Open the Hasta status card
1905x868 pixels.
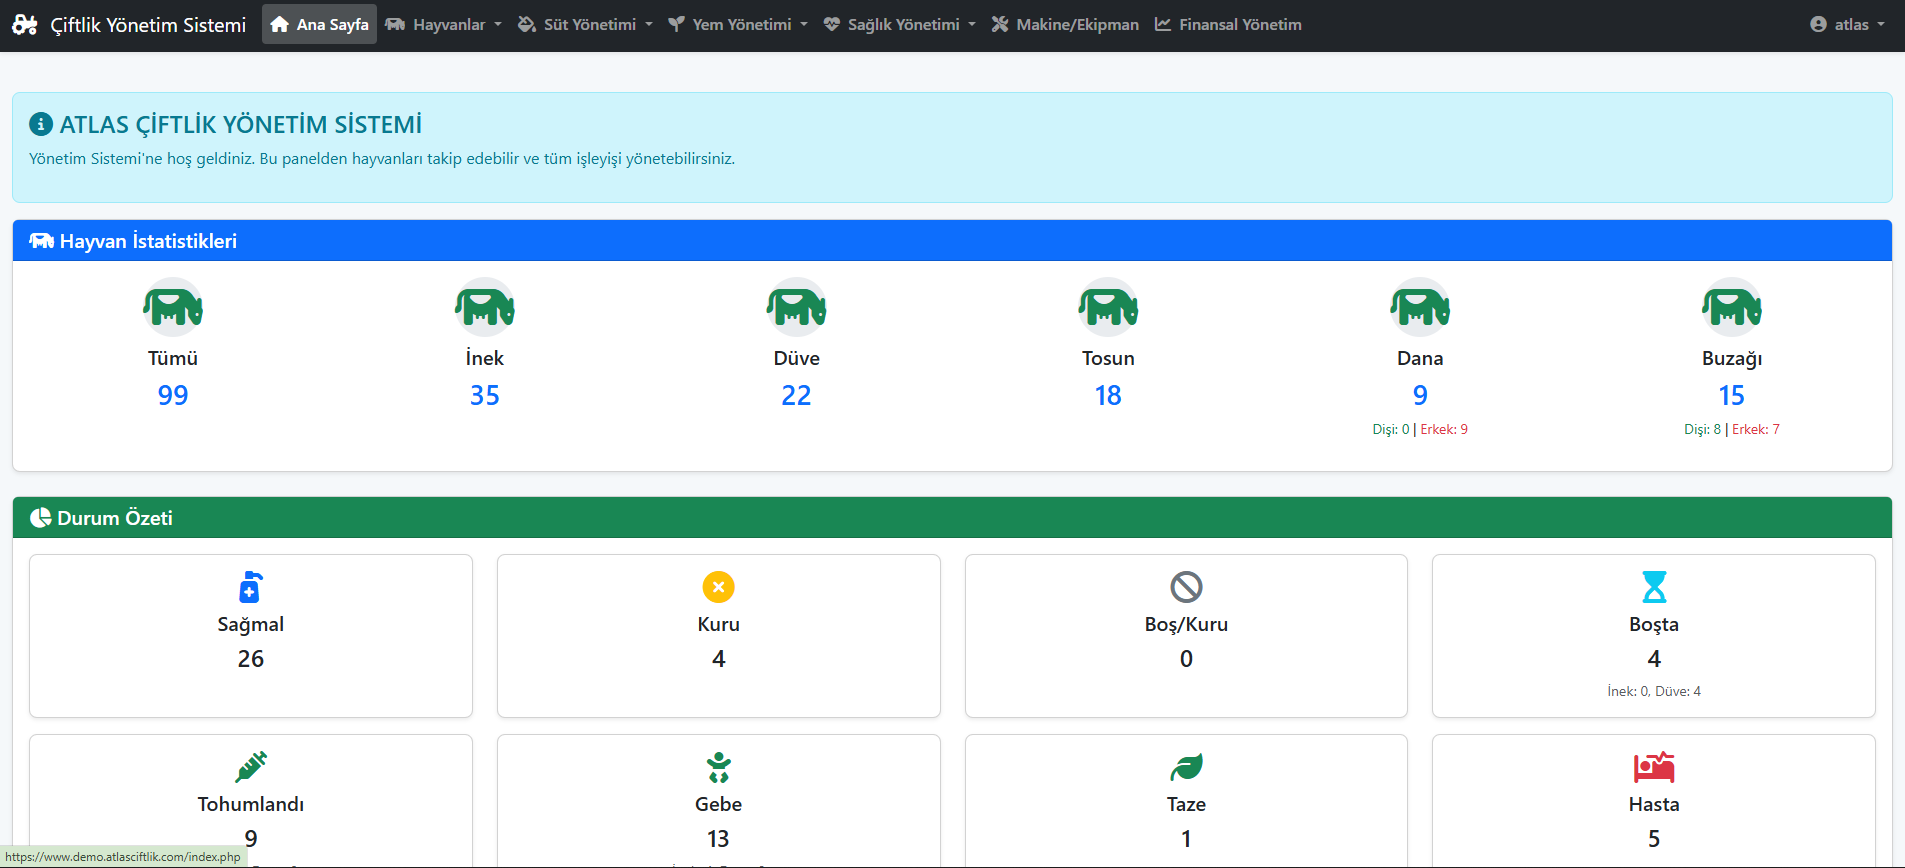click(x=1654, y=801)
